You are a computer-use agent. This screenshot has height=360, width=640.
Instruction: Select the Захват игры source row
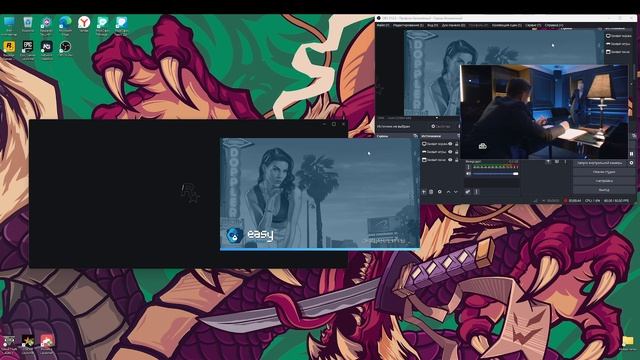tap(440, 152)
